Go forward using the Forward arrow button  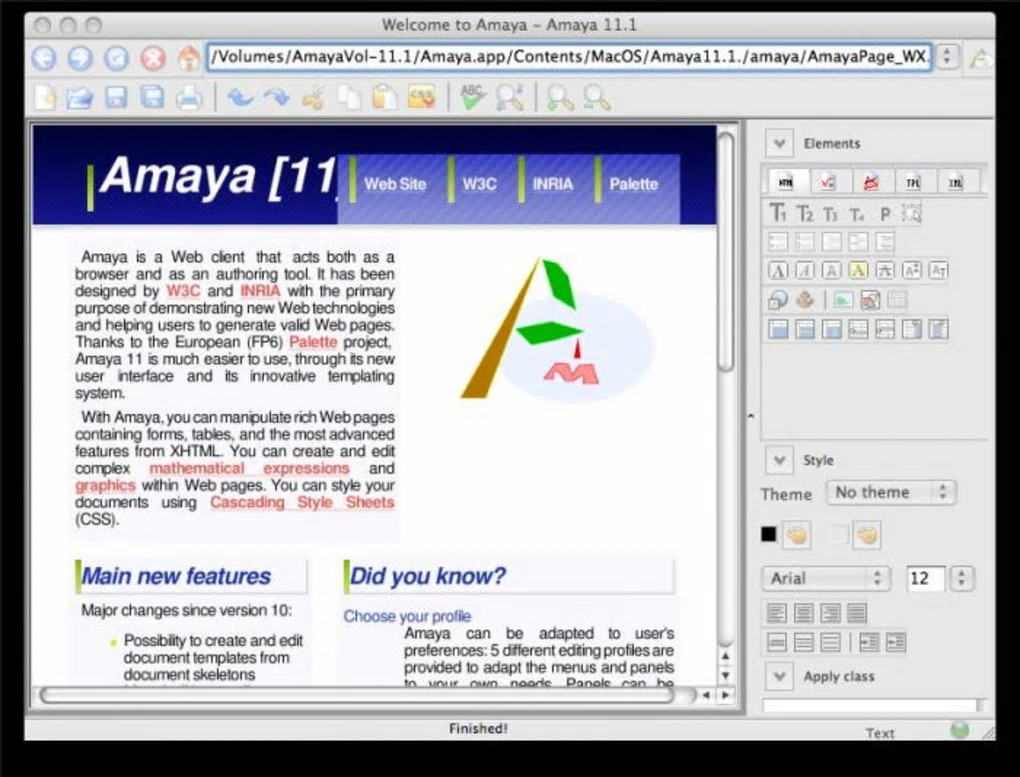81,59
